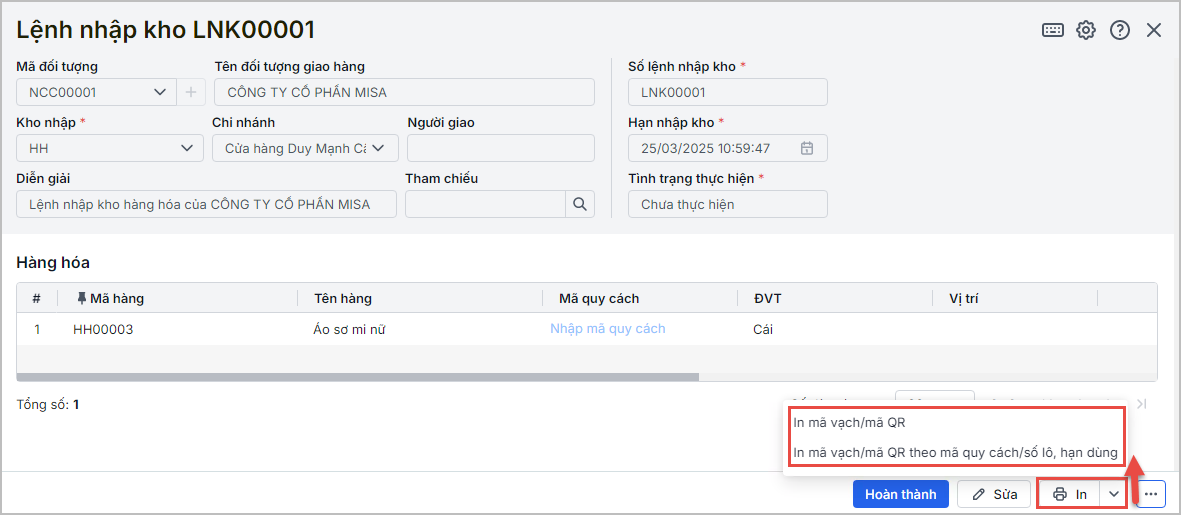
Task: Click the plus icon beside Mã đối tượng
Action: pos(191,92)
